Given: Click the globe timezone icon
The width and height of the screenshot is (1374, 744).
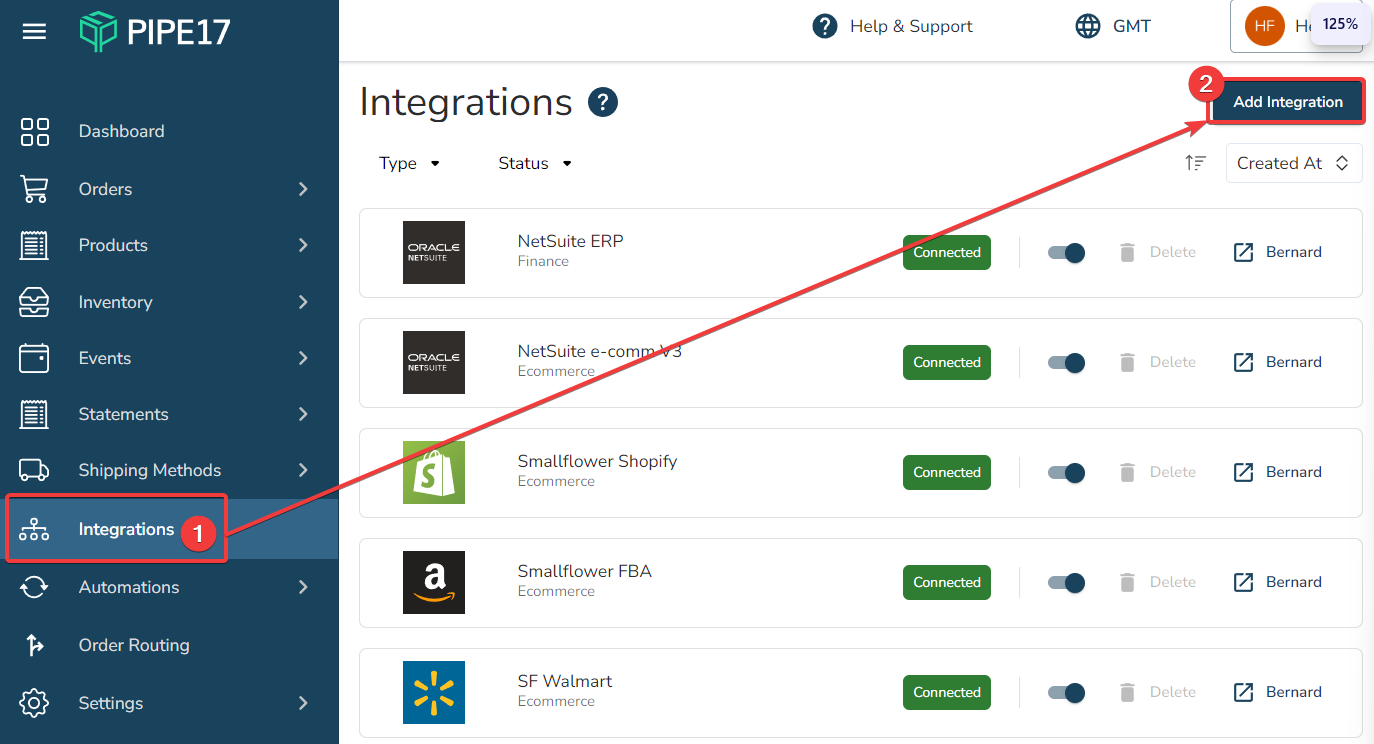Looking at the screenshot, I should point(1088,26).
